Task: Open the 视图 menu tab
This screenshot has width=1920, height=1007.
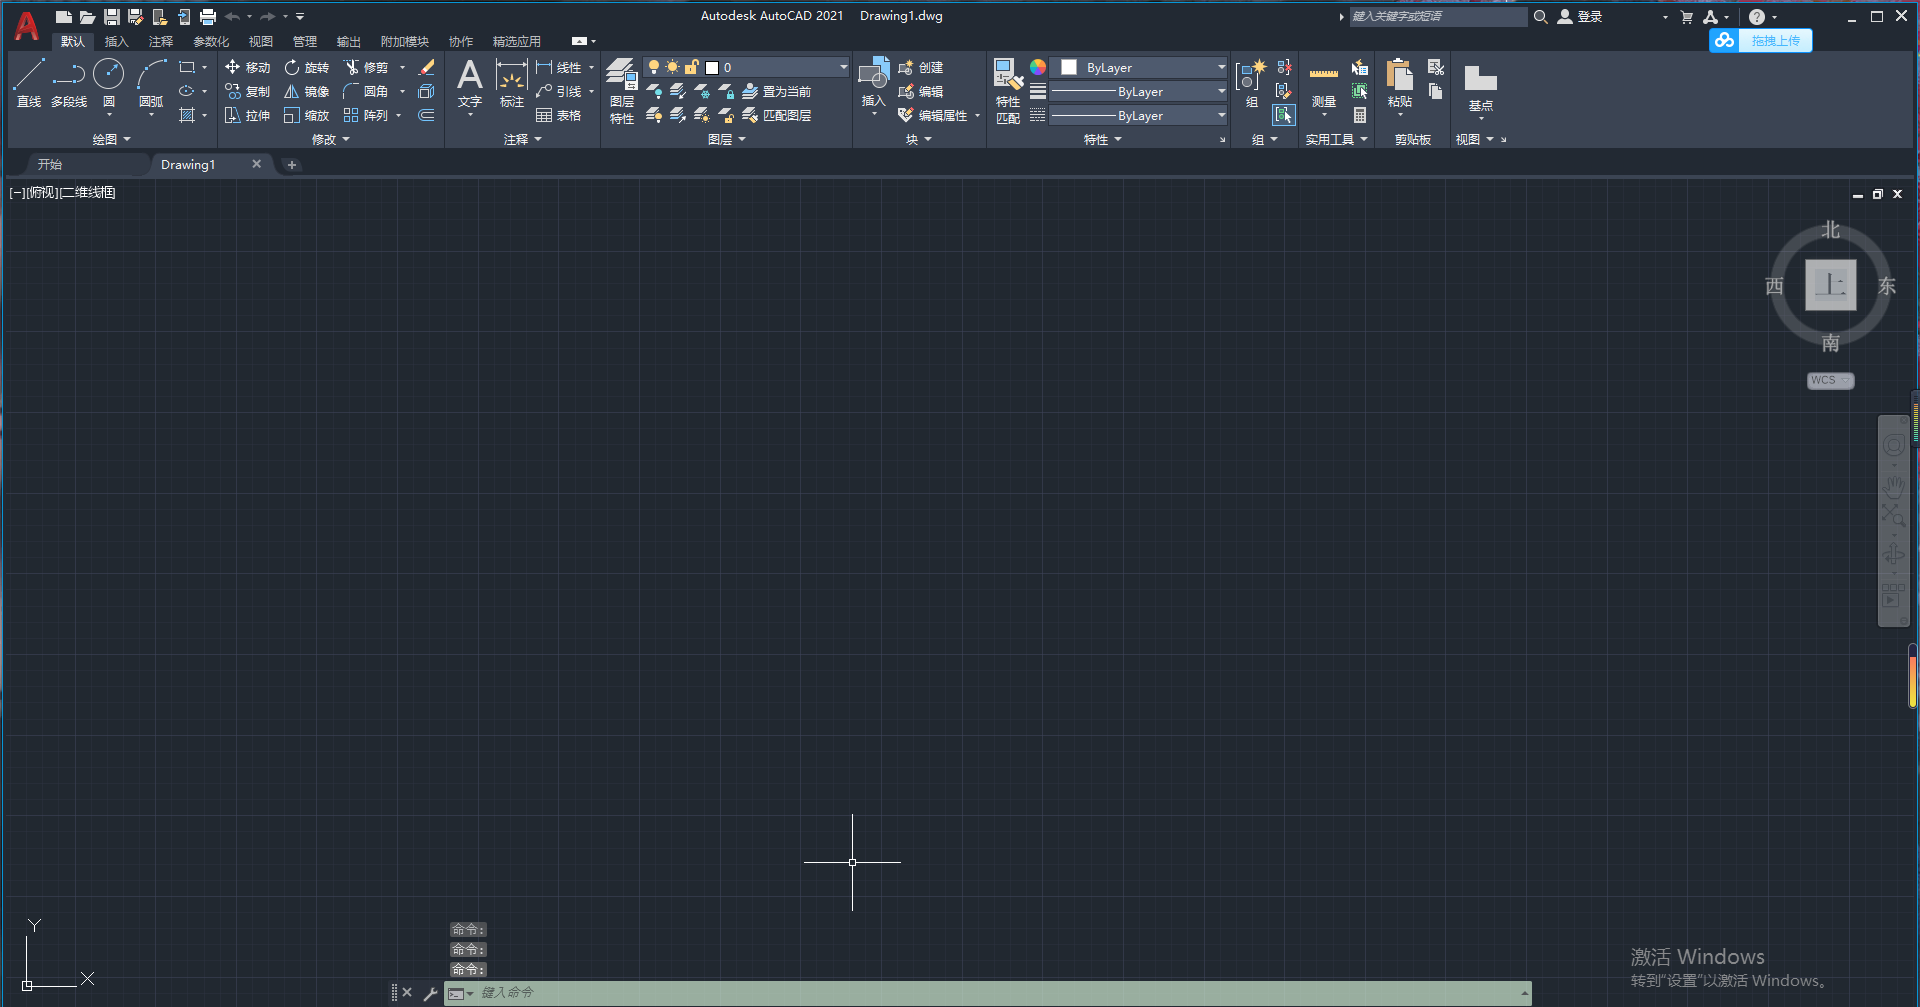Action: [260, 41]
